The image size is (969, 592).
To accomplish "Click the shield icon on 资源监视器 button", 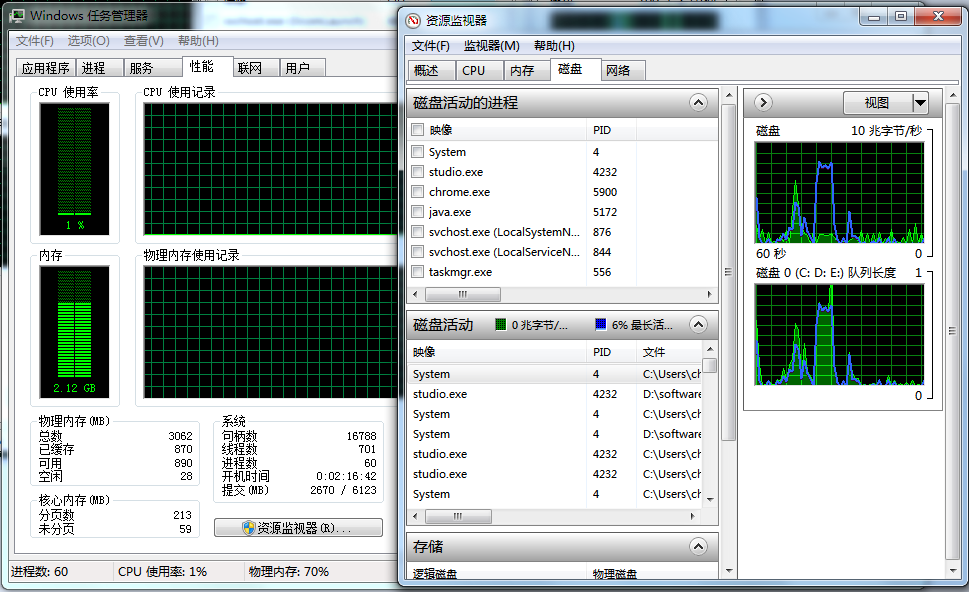I will click(x=248, y=528).
